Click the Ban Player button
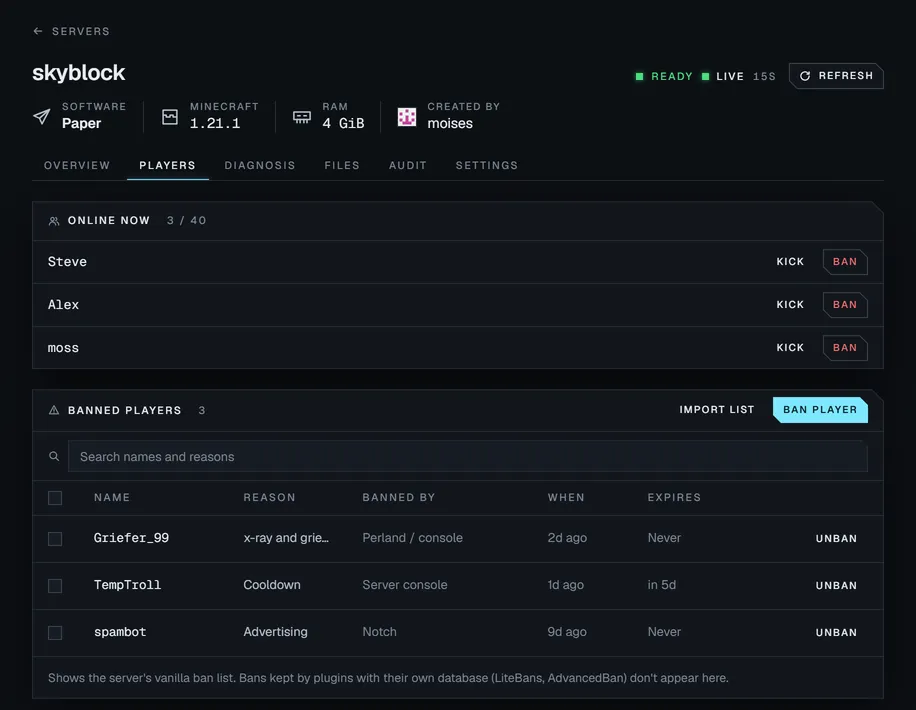This screenshot has height=710, width=916. (x=820, y=410)
